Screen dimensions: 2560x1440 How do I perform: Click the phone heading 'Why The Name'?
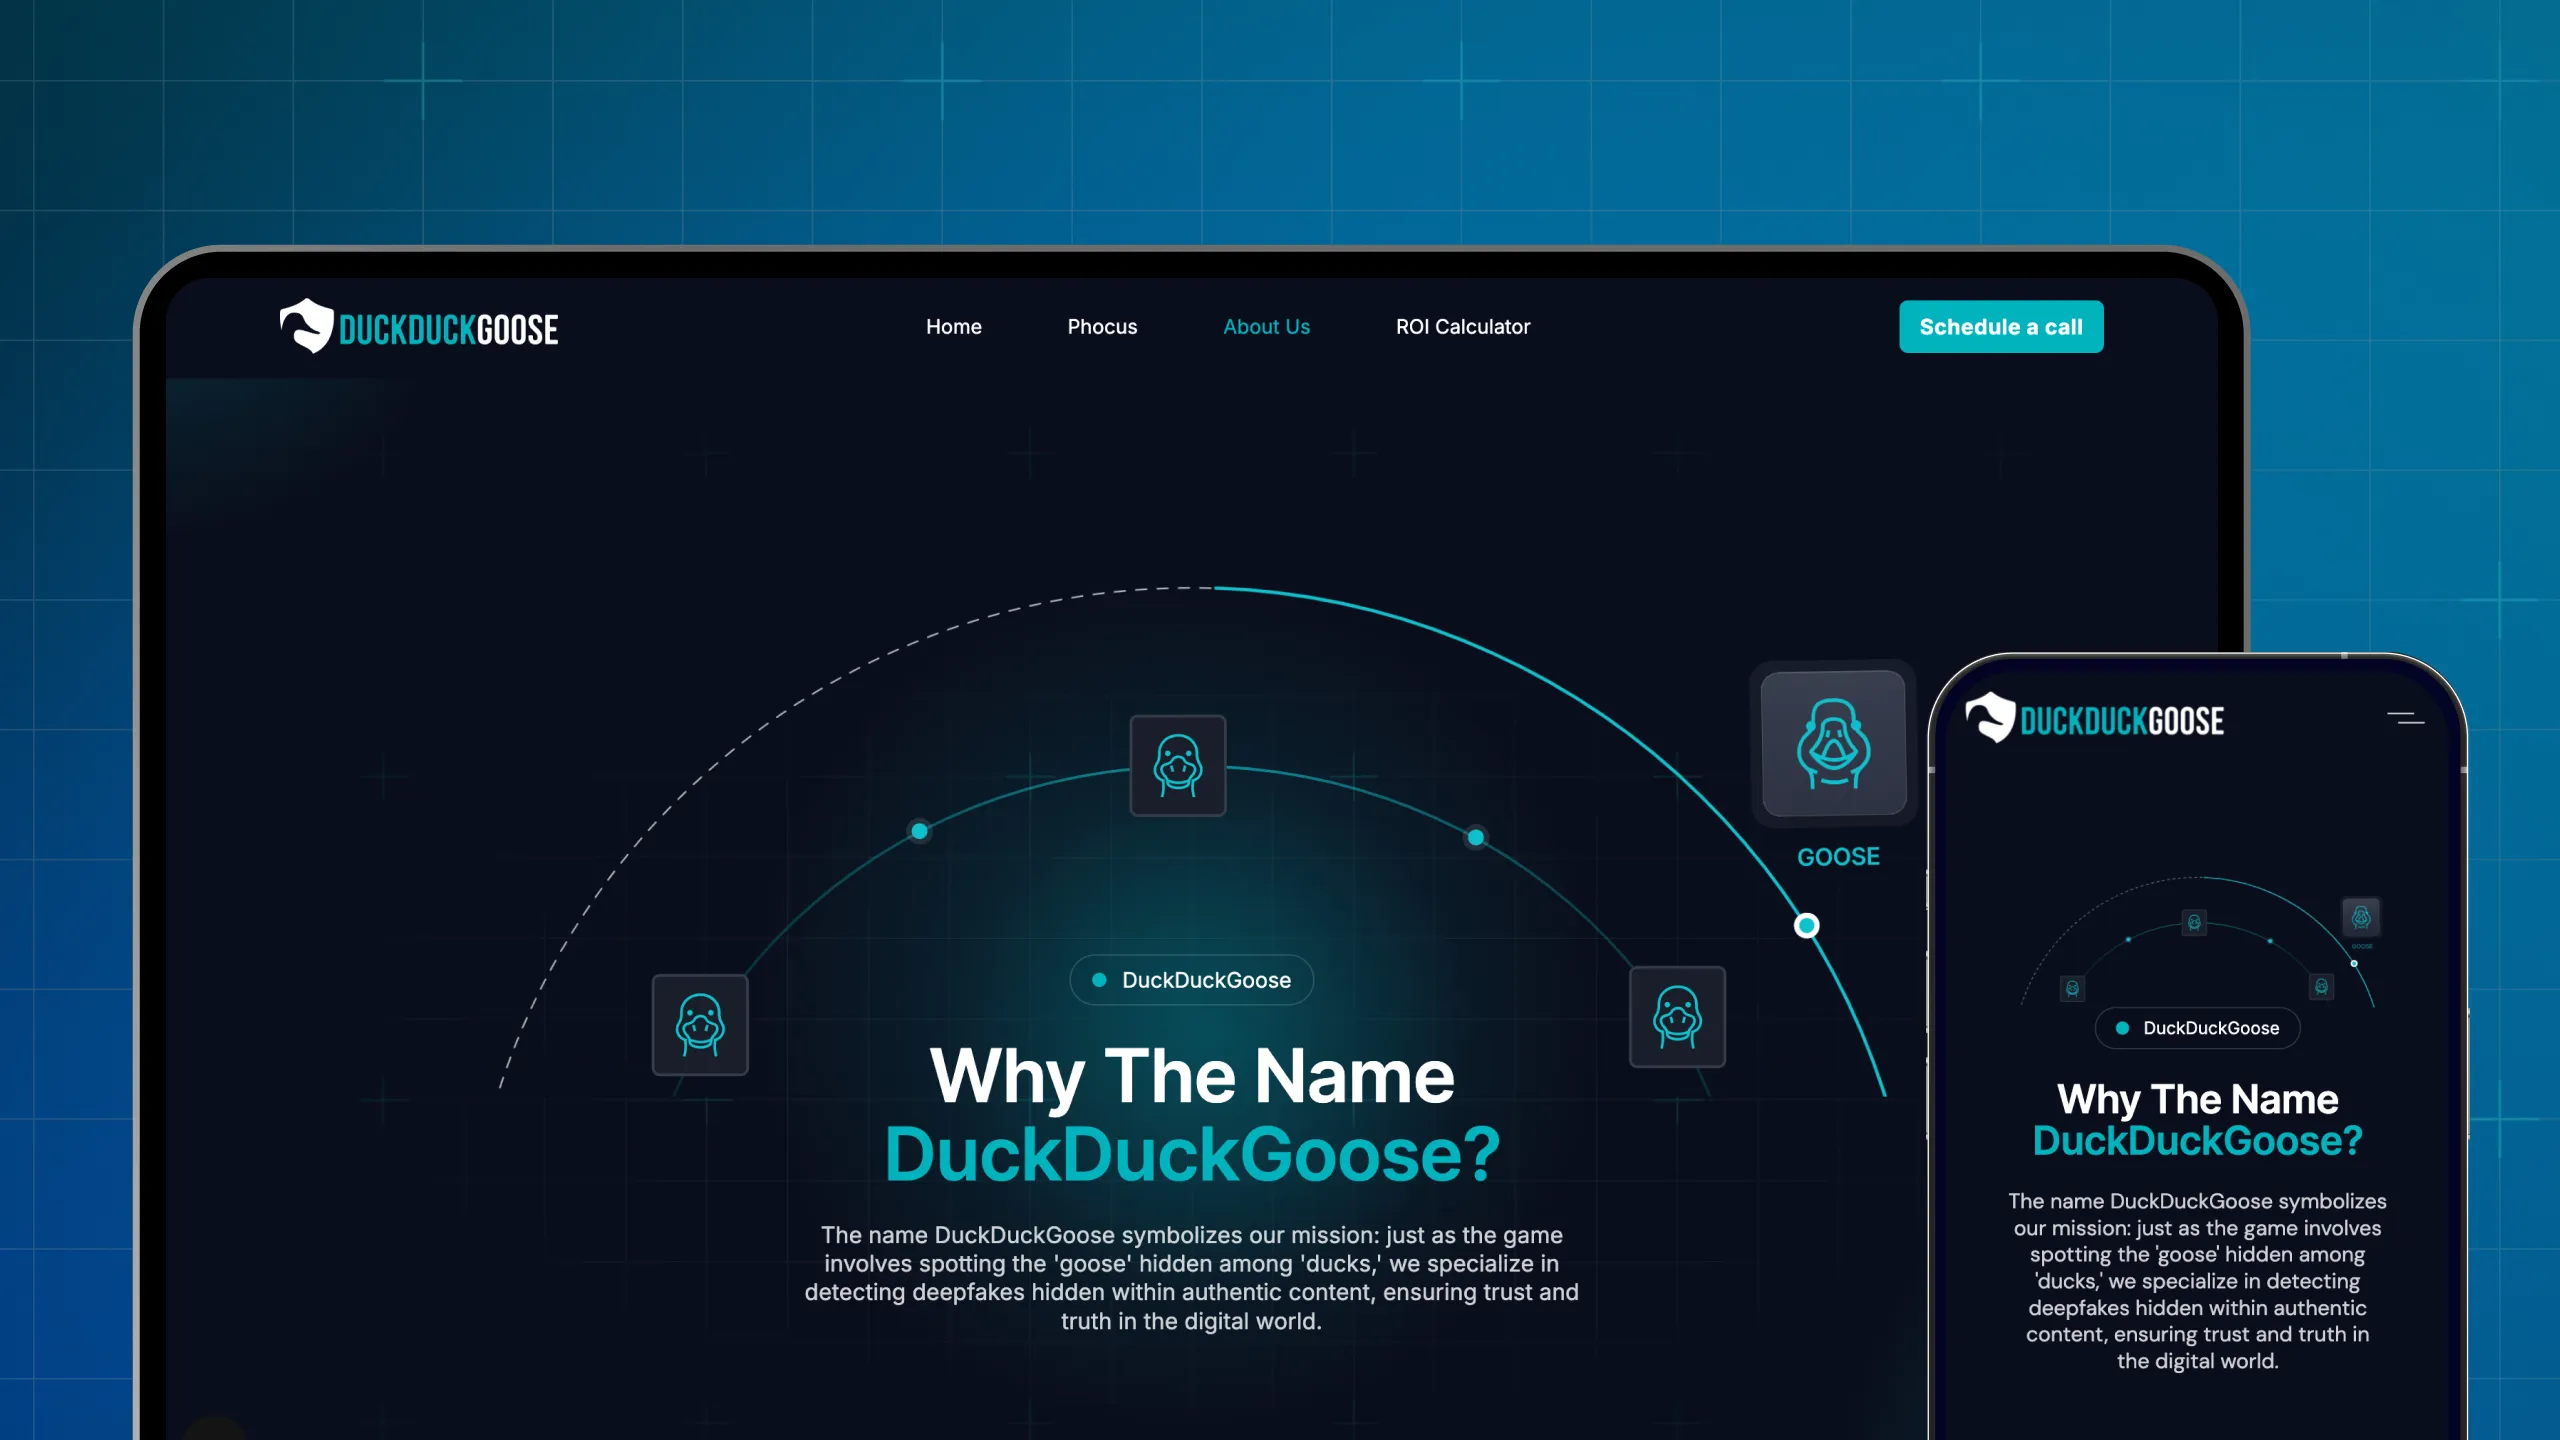click(x=2198, y=1100)
